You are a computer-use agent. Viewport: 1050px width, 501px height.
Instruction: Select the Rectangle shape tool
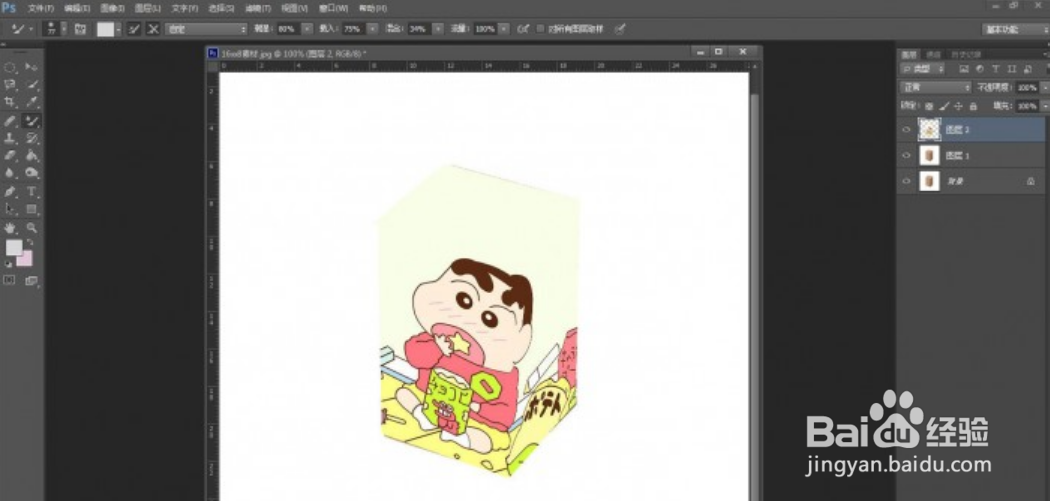click(31, 209)
